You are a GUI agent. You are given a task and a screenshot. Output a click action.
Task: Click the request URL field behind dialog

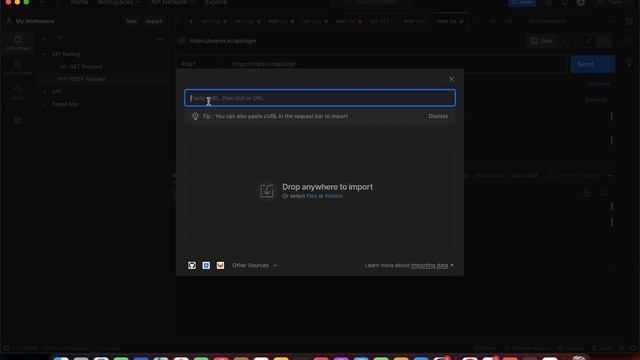coord(396,64)
